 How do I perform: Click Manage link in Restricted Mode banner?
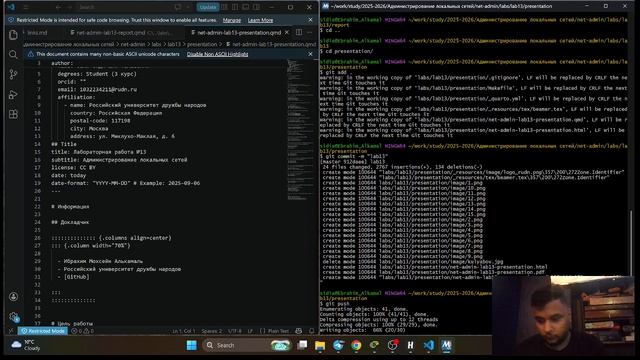click(x=232, y=20)
